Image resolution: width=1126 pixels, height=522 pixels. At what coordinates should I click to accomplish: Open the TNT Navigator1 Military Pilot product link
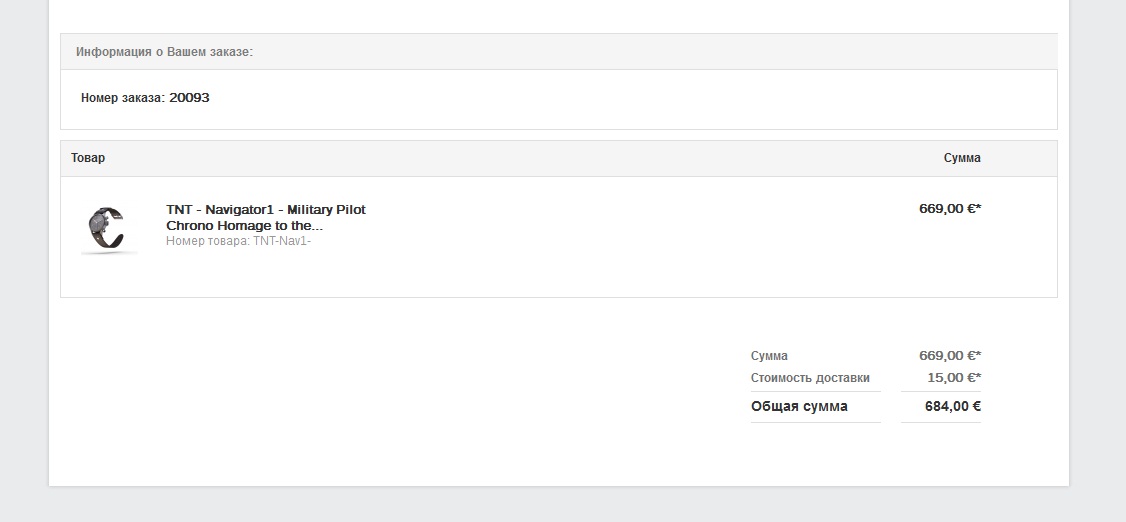(266, 218)
